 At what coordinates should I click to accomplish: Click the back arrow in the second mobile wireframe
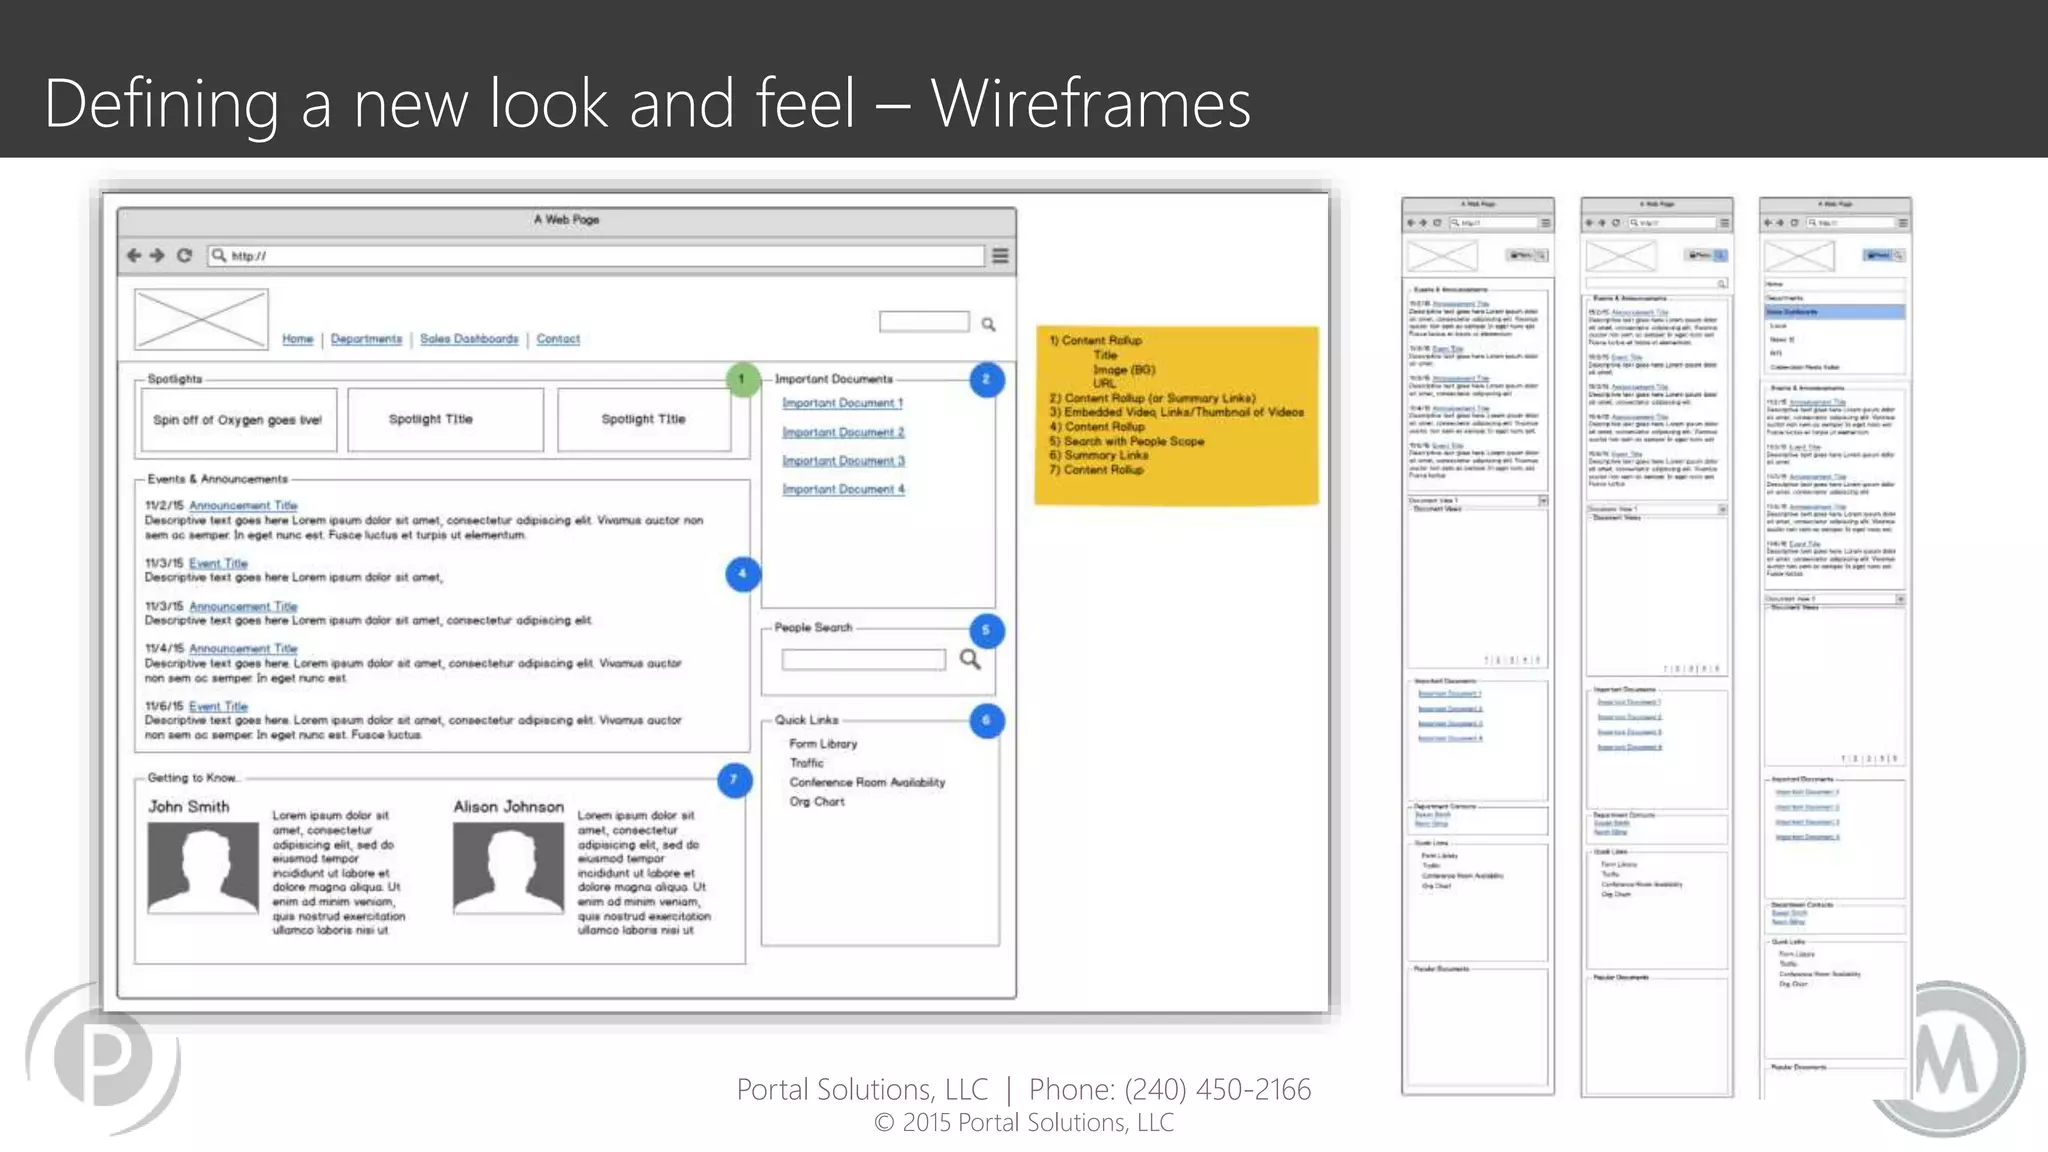click(x=1589, y=223)
